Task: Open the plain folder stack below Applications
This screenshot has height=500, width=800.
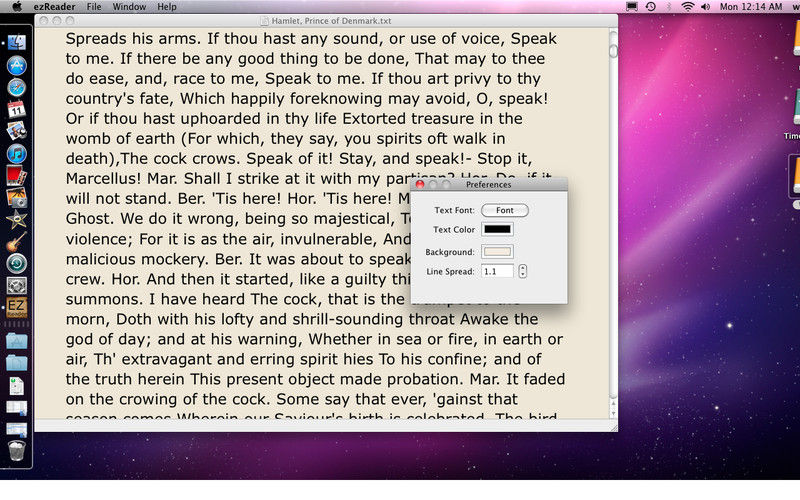Action: (16, 363)
